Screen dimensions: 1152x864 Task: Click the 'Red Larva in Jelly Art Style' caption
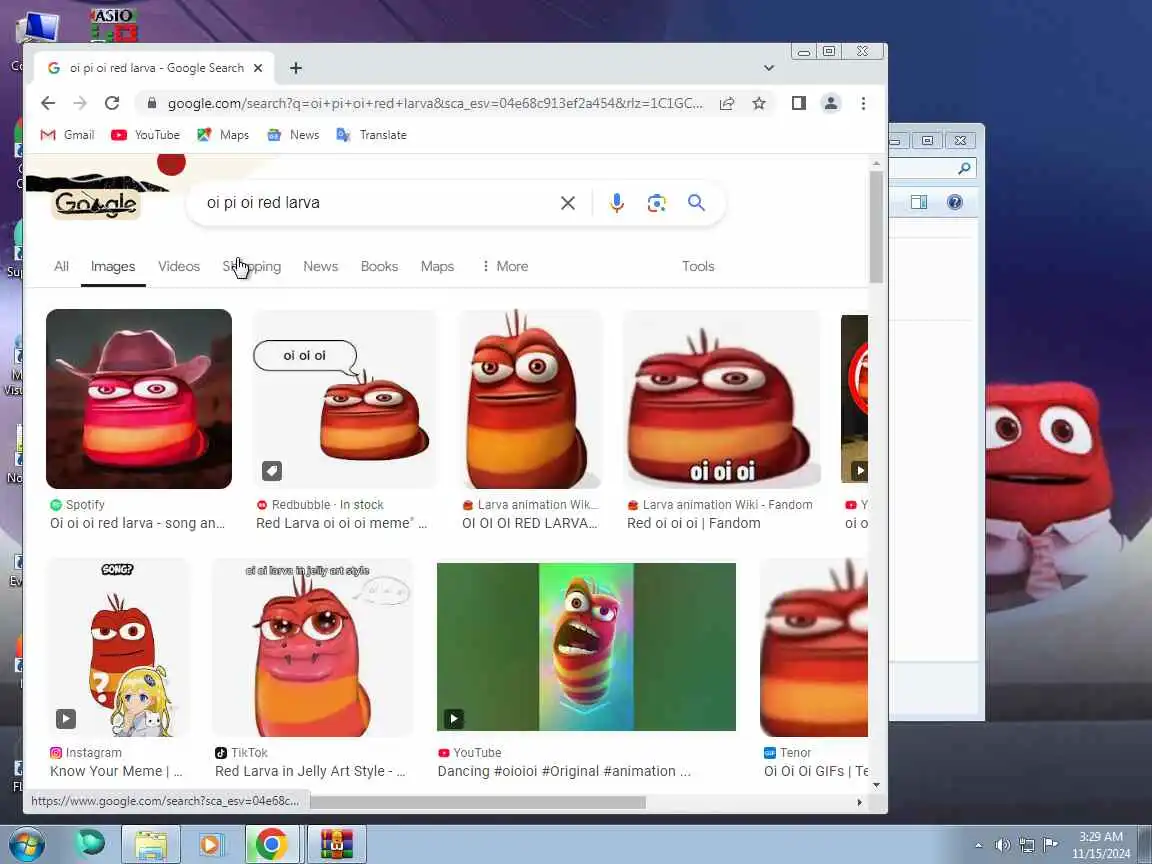(x=310, y=771)
